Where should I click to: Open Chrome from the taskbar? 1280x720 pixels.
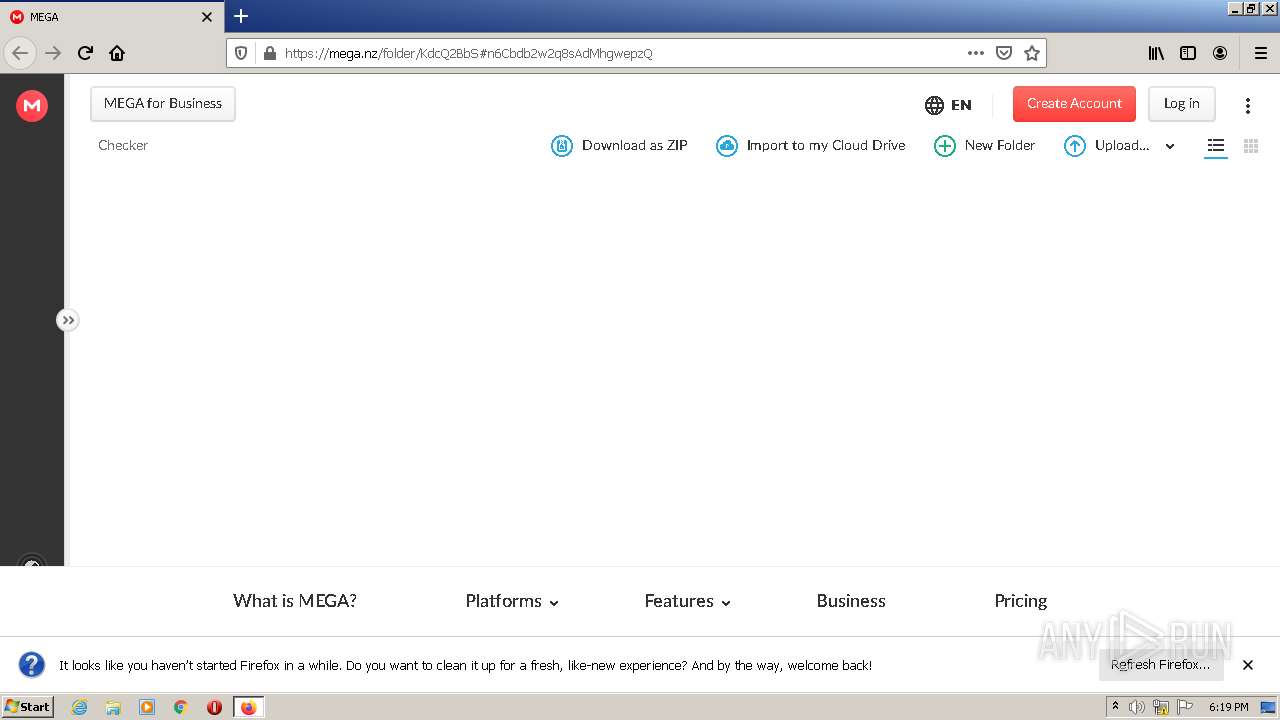(x=181, y=707)
